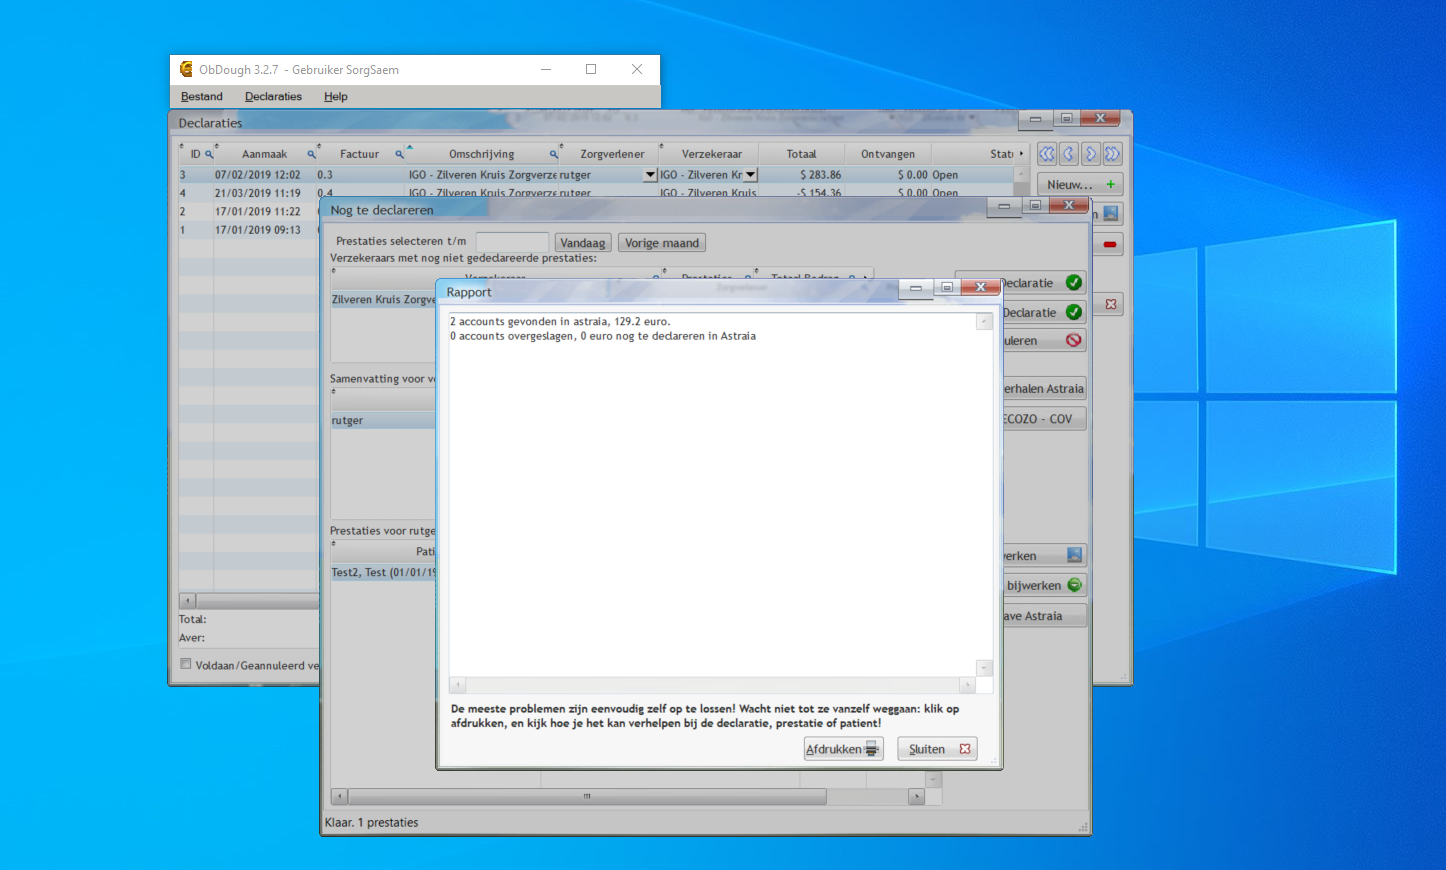Viewport: 1446px width, 870px height.
Task: Click the ECOZO - COV button
Action: click(x=1044, y=419)
